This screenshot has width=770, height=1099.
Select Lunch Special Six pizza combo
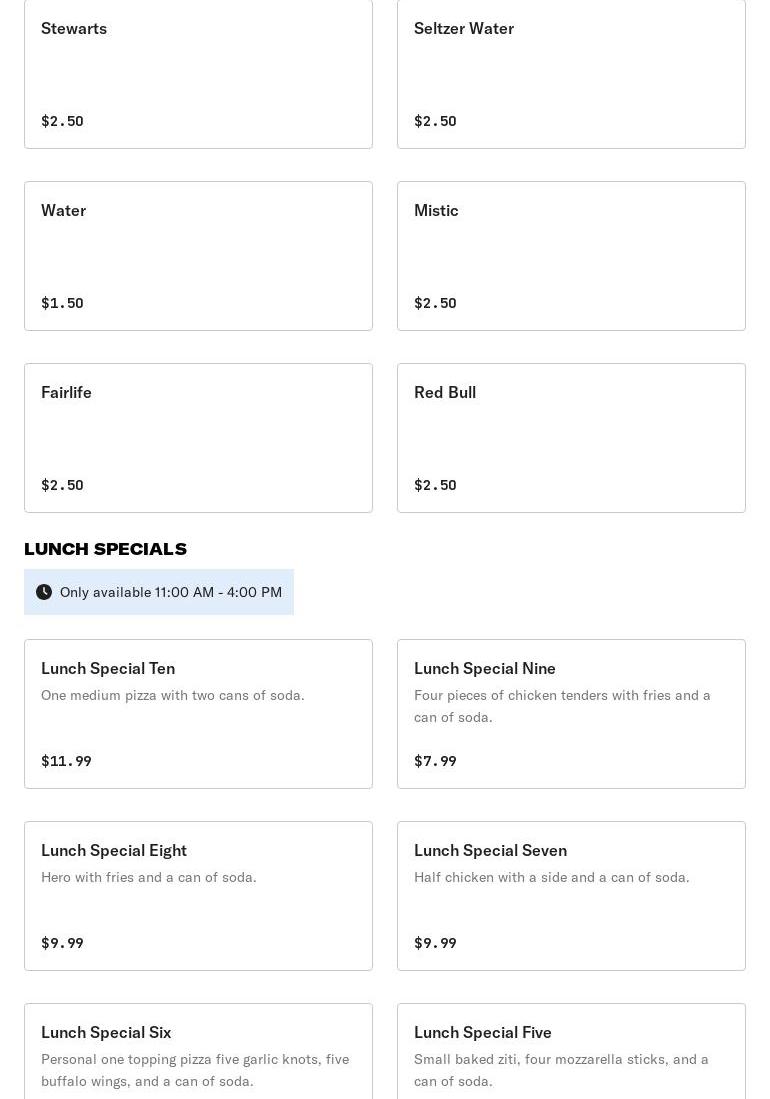coord(198,1052)
